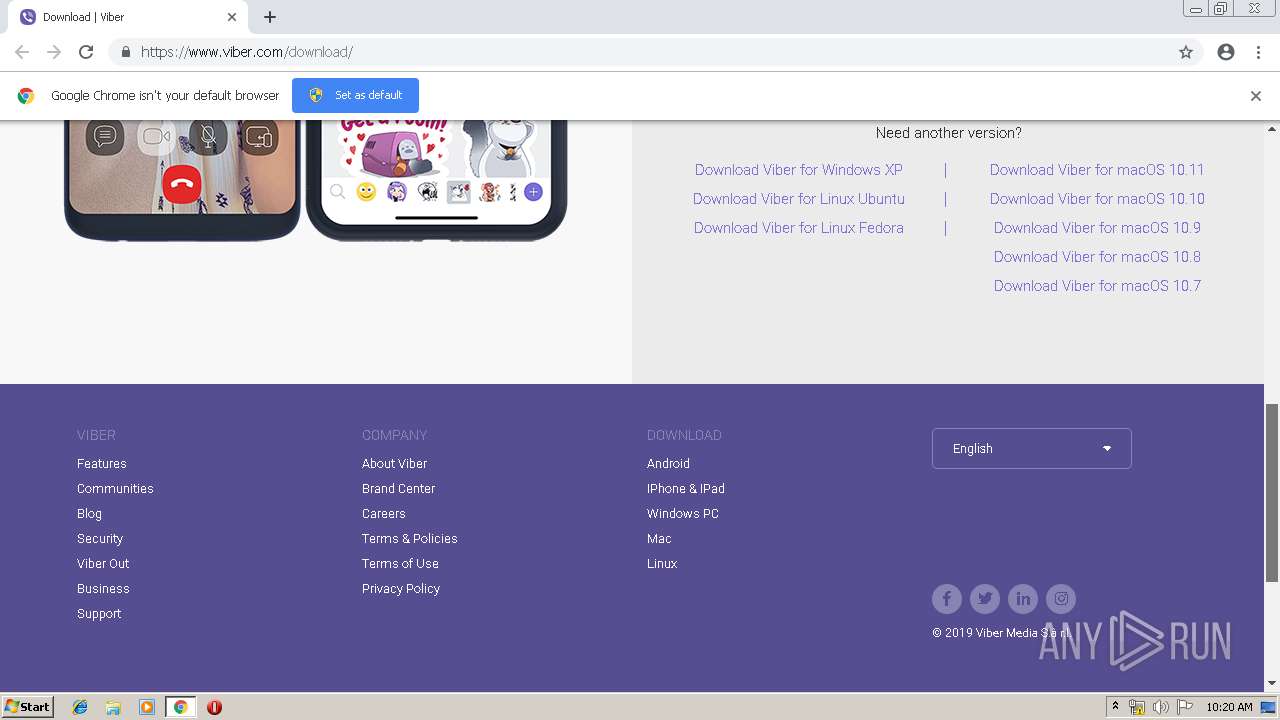Launch Windows Media Player from taskbar
Image resolution: width=1280 pixels, height=720 pixels.
click(x=147, y=707)
